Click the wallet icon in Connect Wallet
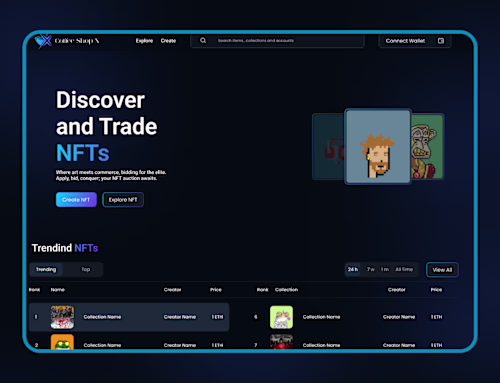500x383 pixels. click(x=441, y=41)
